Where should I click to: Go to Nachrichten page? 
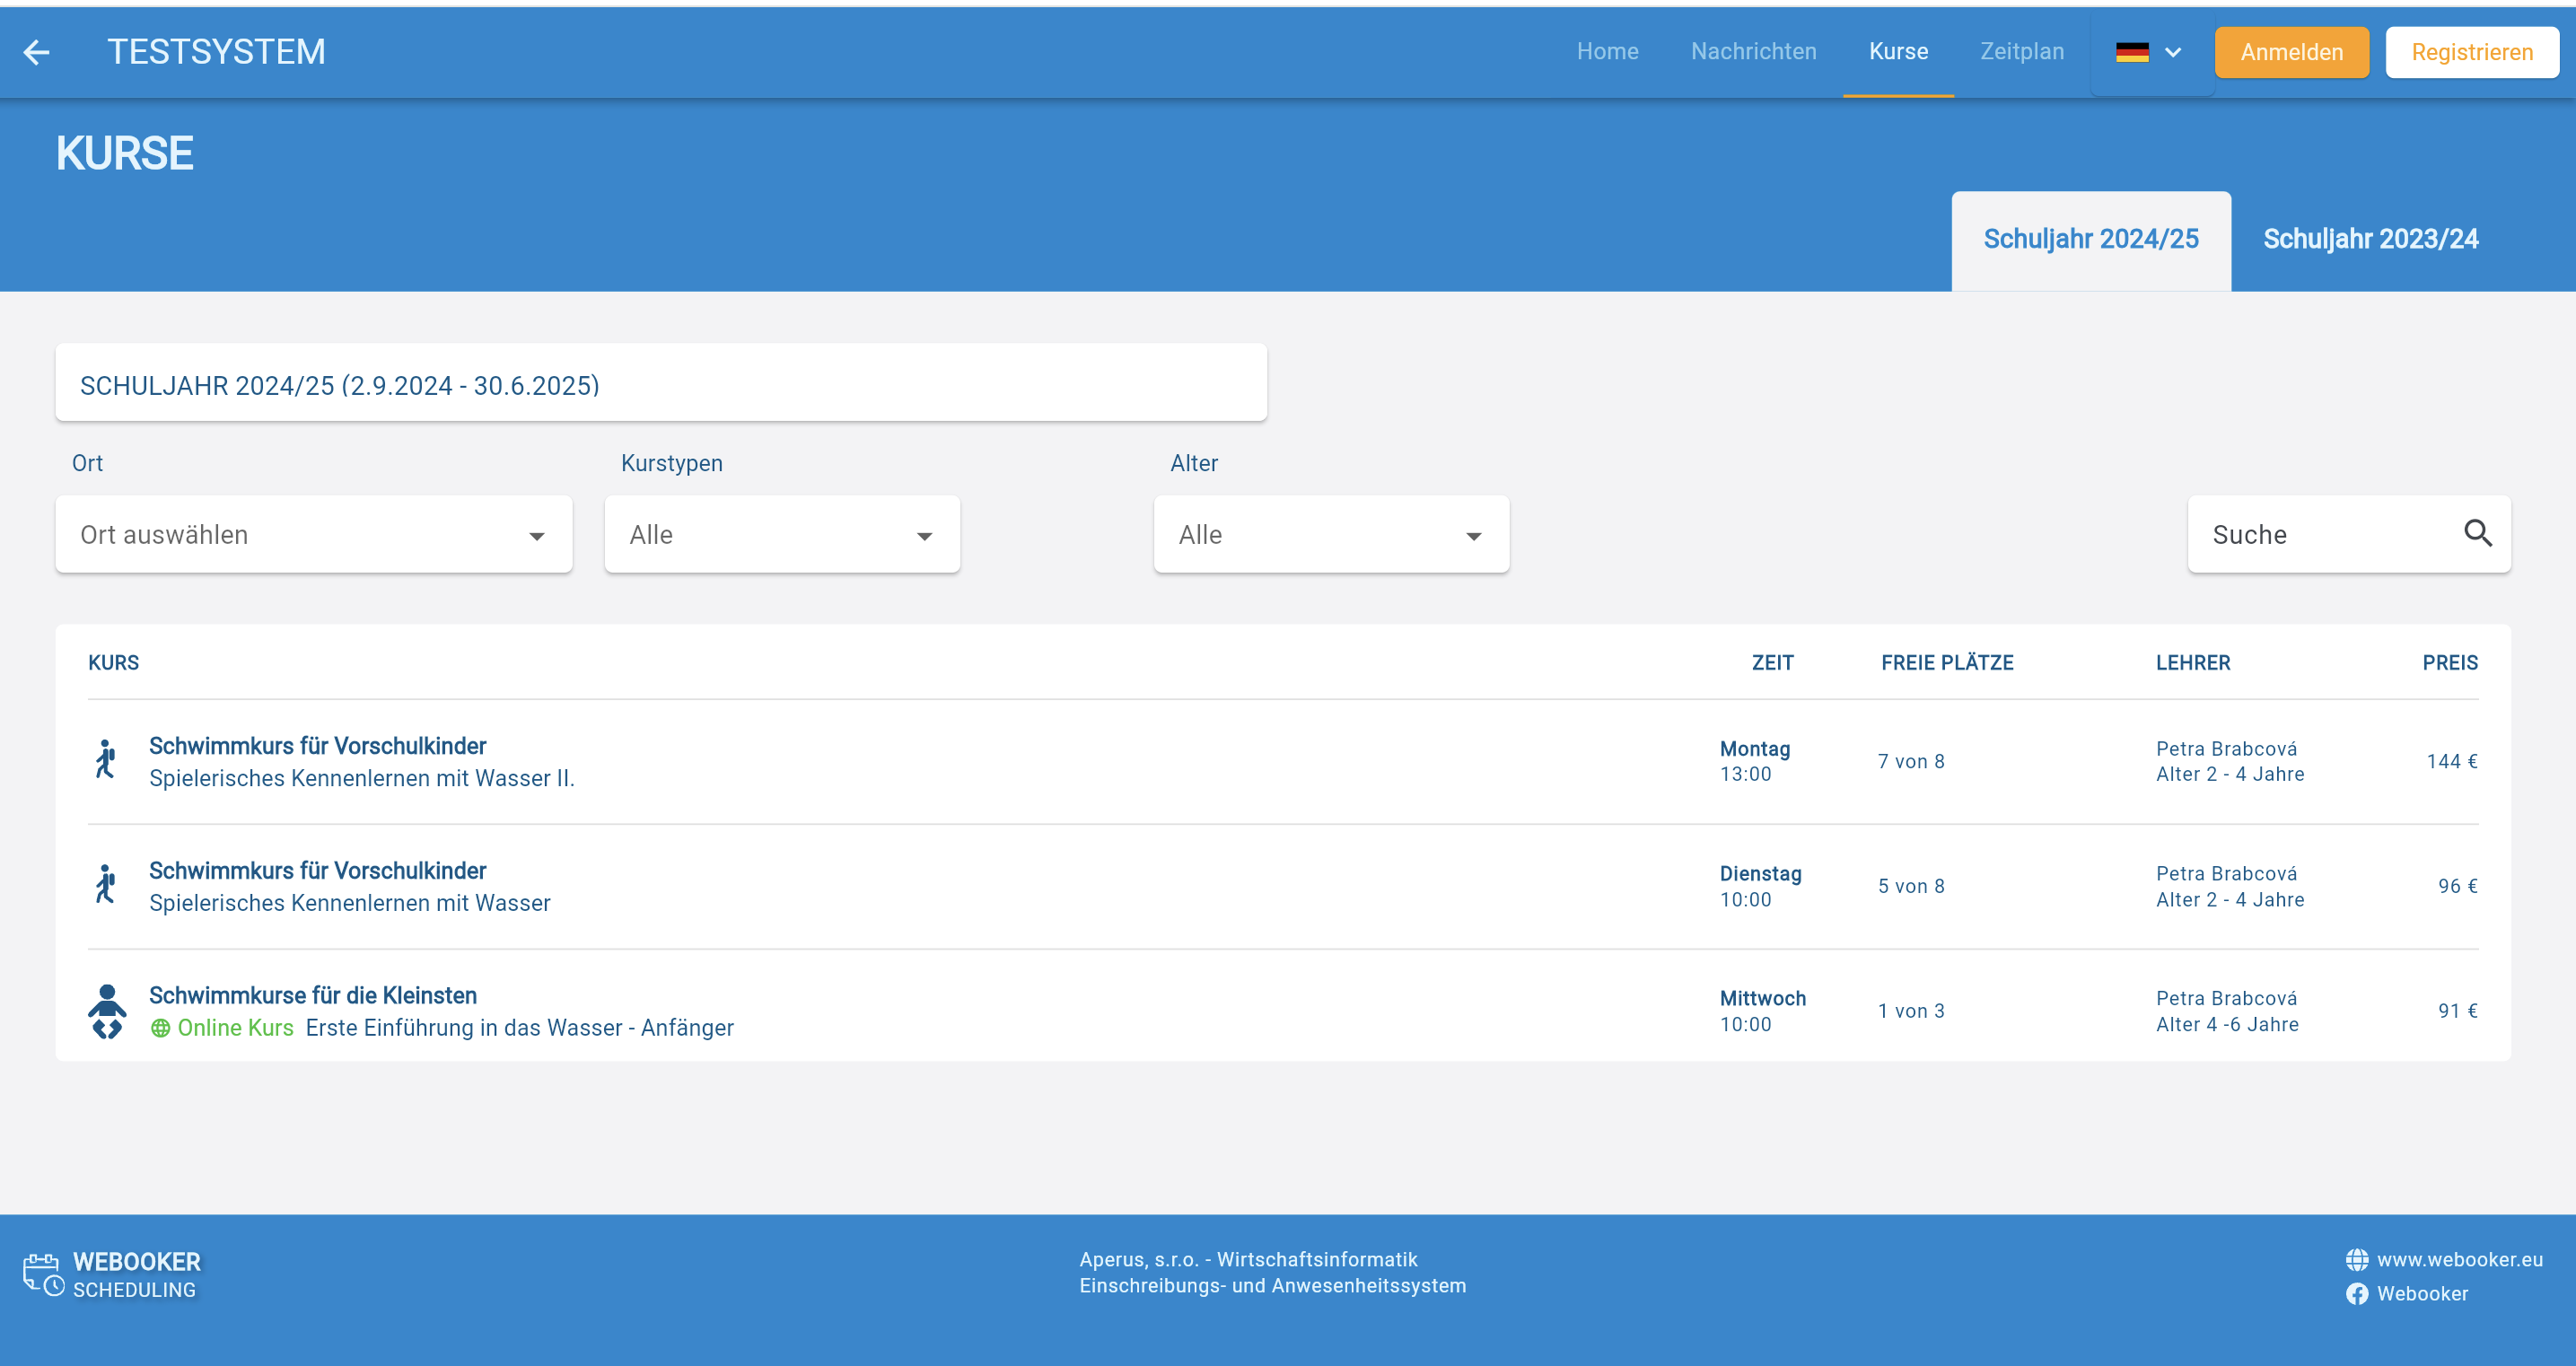(1753, 52)
